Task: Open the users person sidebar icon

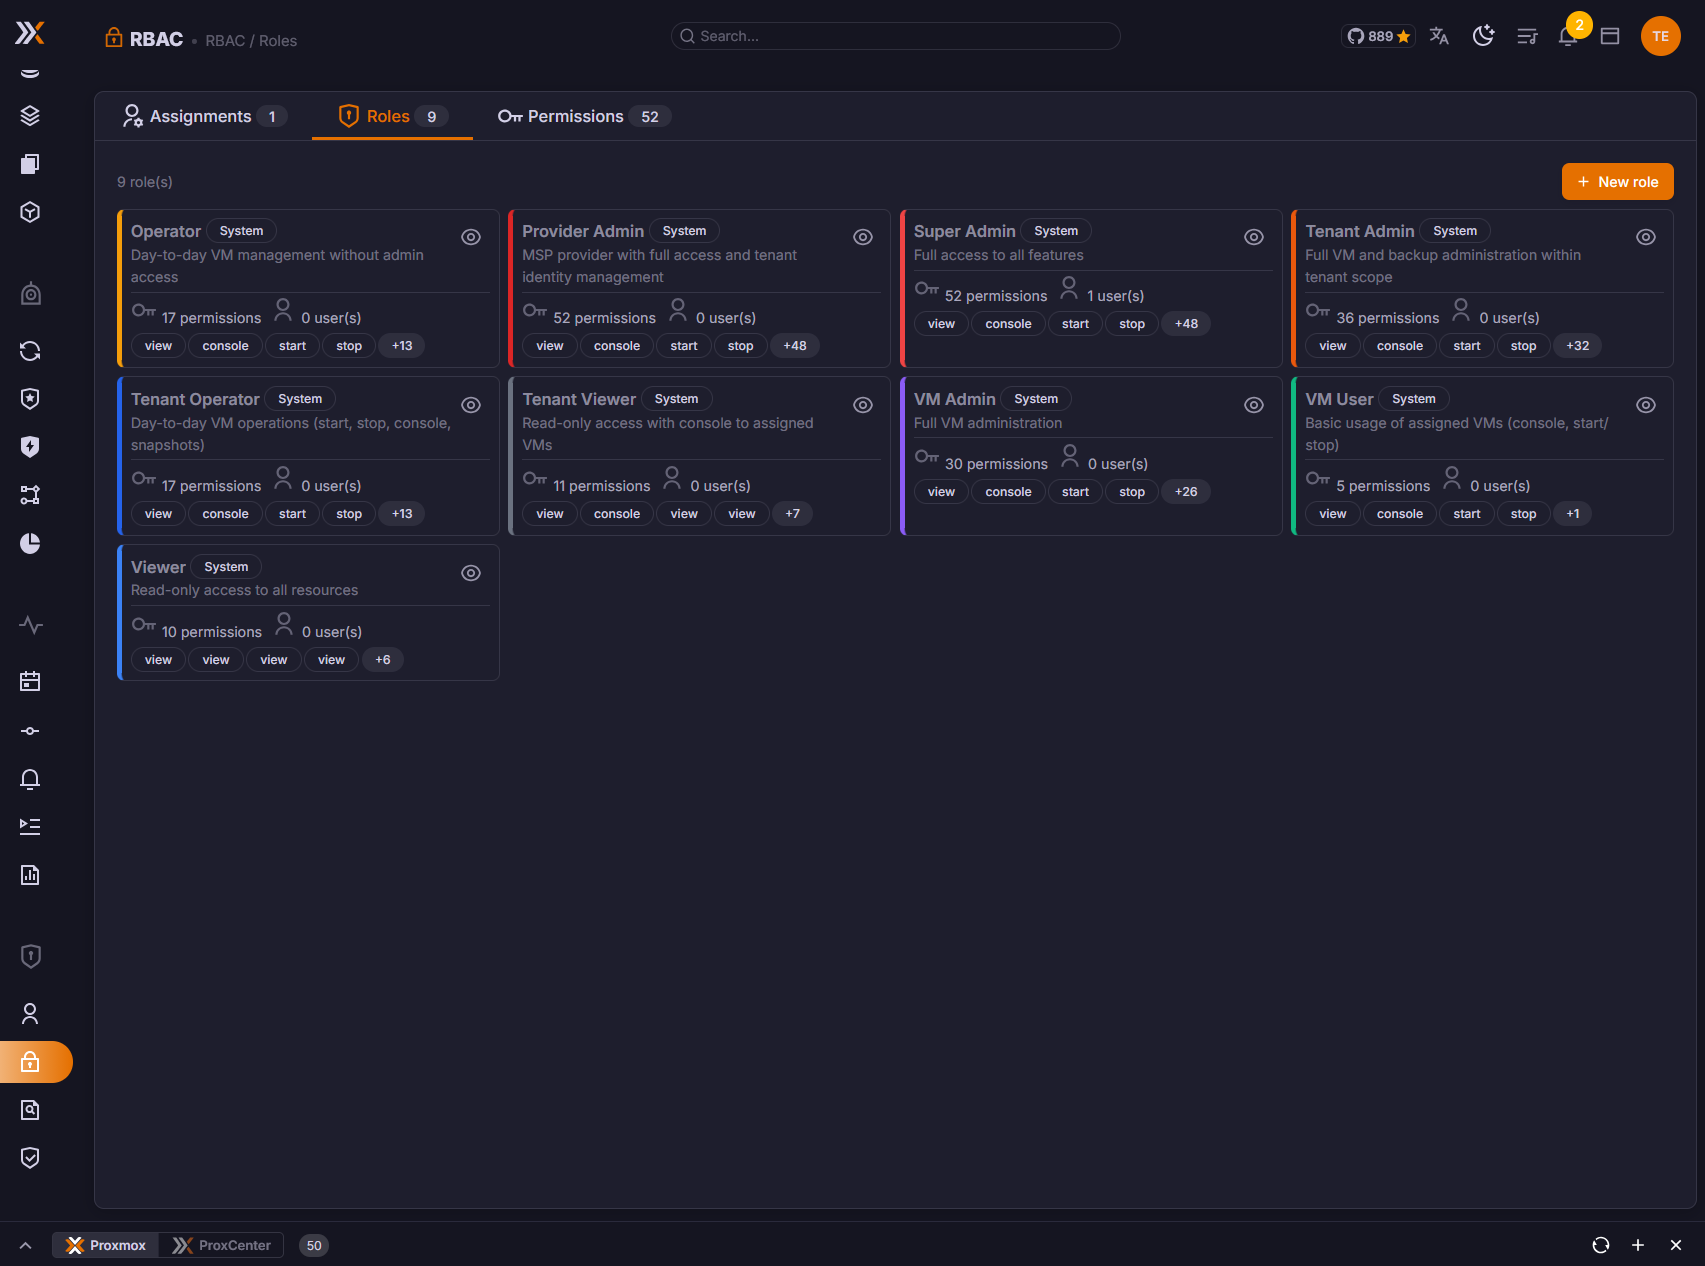Action: 30,1014
